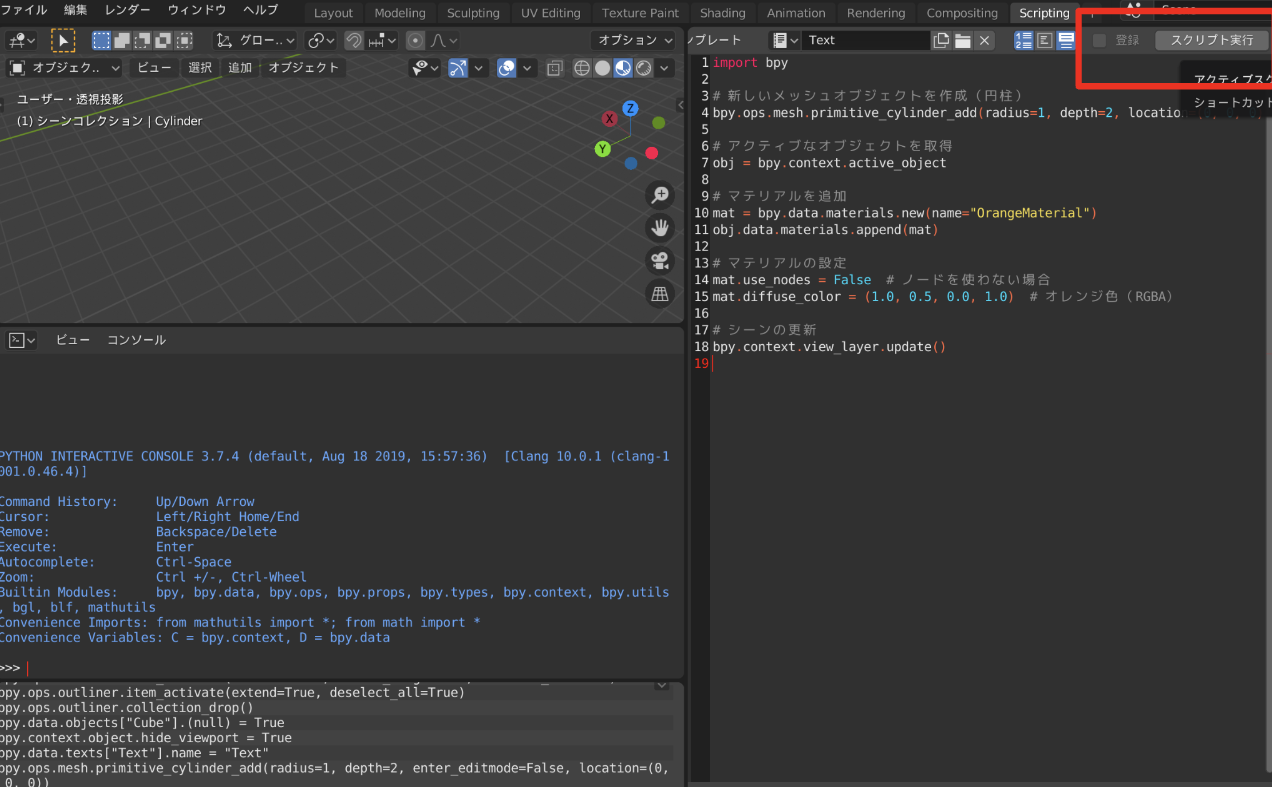Toggle line numbers display in text editor
Viewport: 1272px width, 787px height.
point(1023,40)
